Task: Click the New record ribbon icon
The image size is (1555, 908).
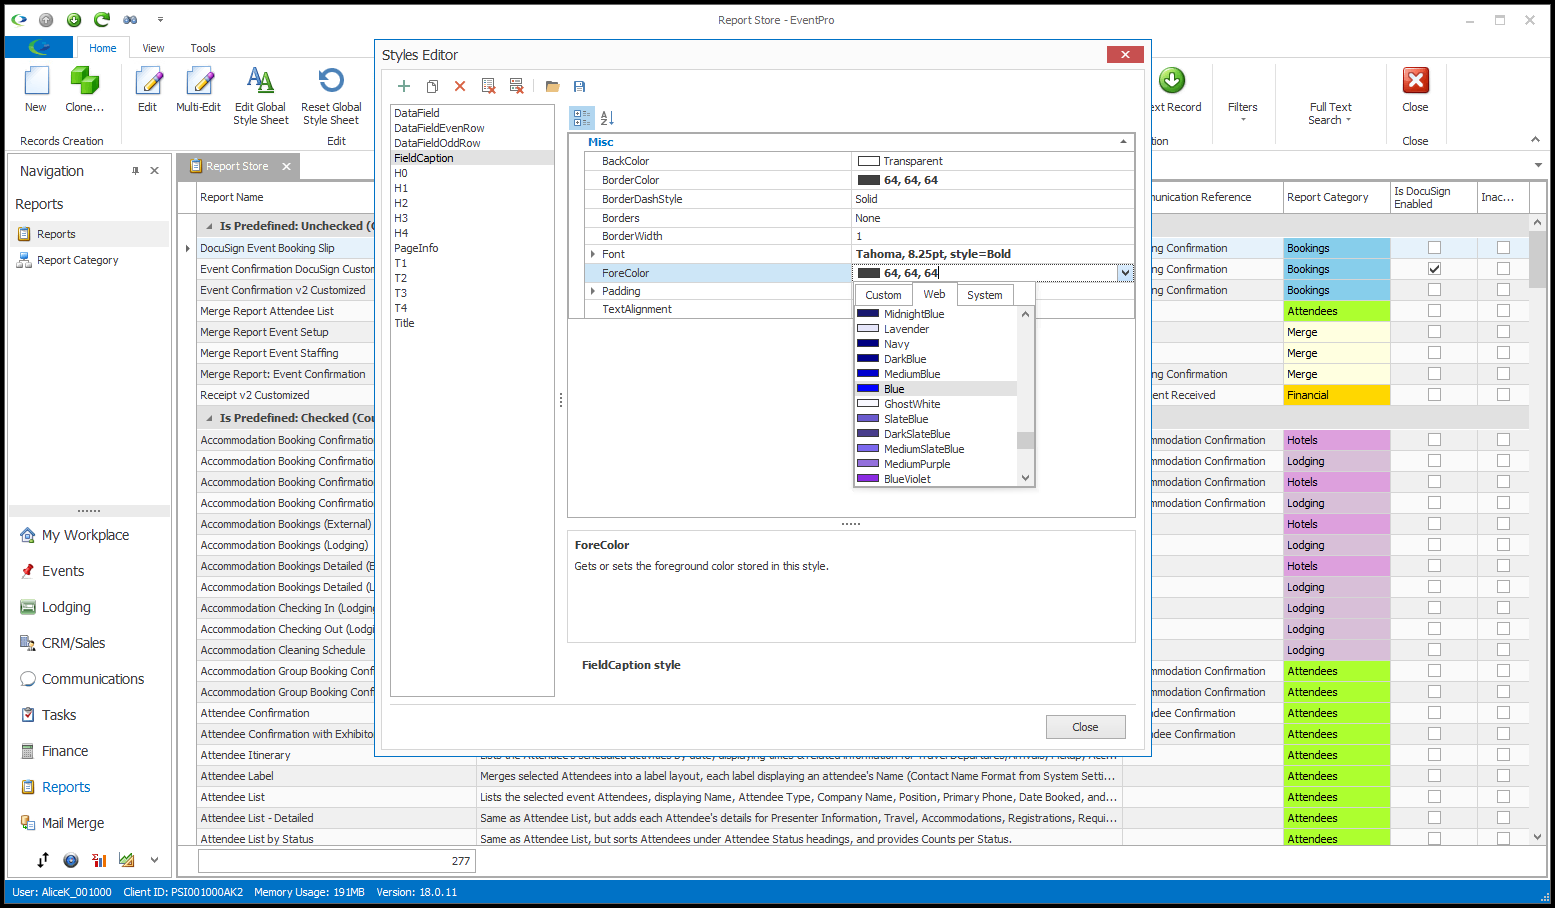Action: (36, 81)
